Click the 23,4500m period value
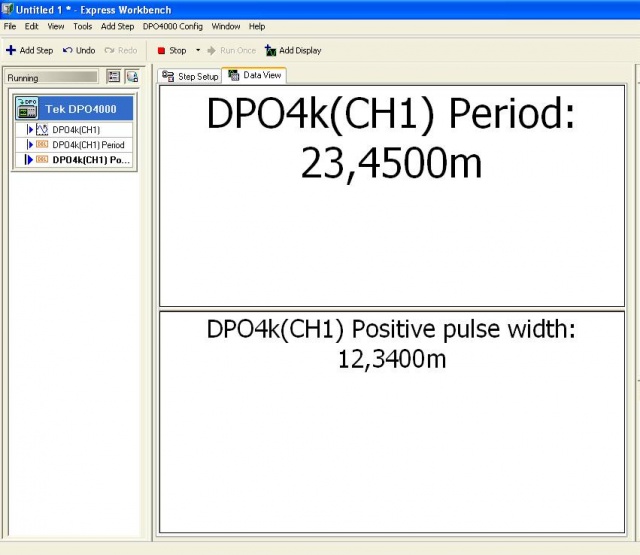Screen dimensions: 640x555 [x=391, y=164]
